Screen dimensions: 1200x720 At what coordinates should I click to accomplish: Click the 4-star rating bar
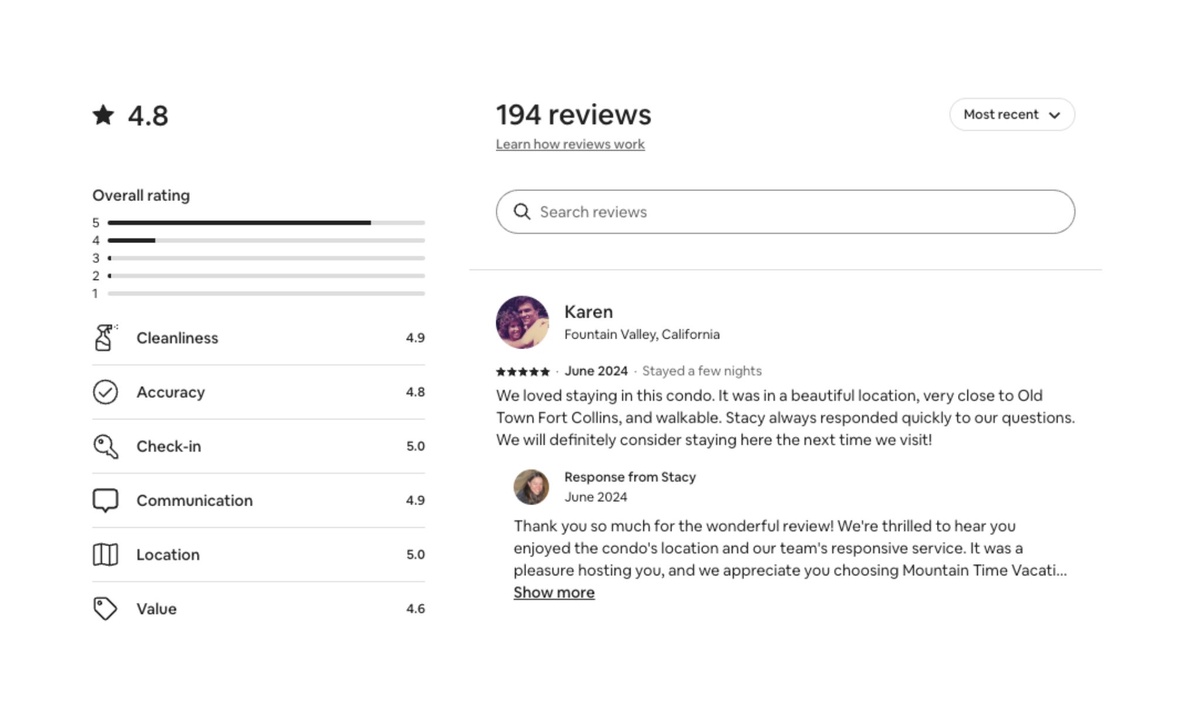tap(265, 241)
